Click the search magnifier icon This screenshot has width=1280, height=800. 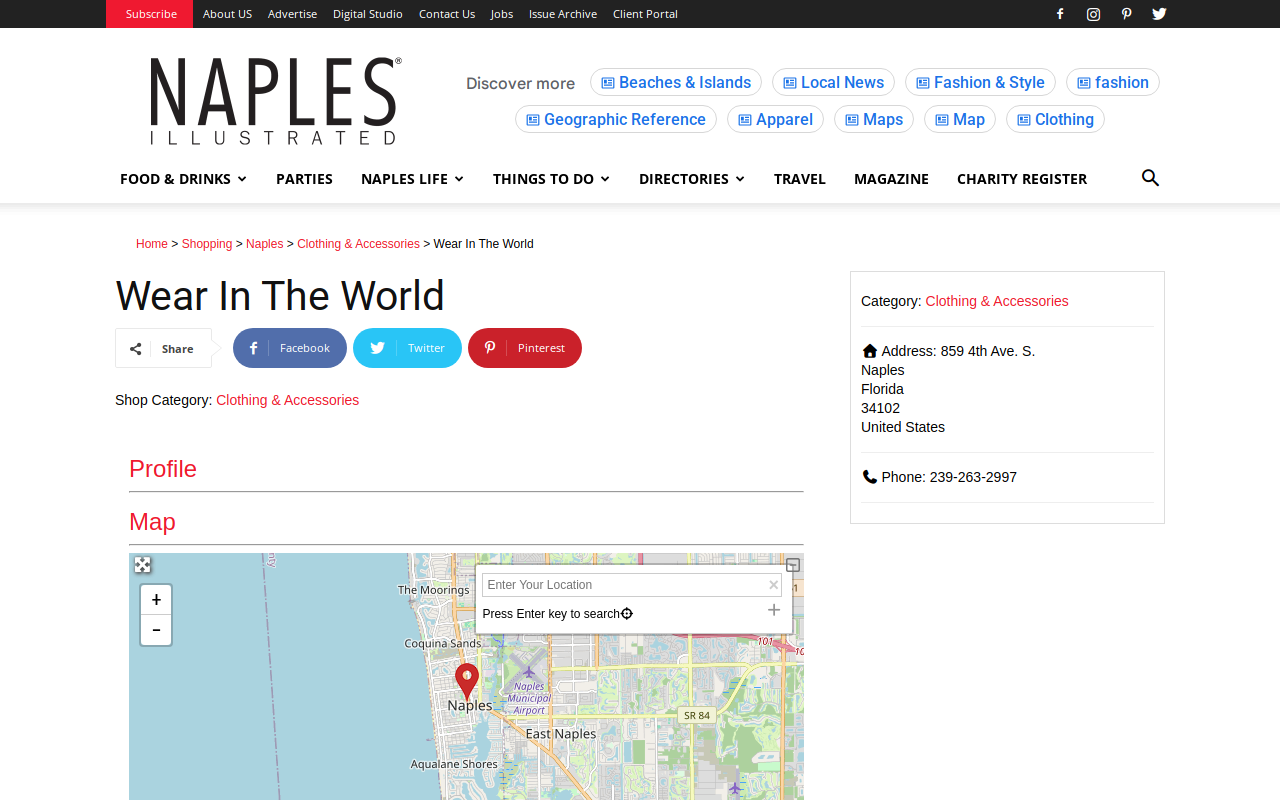[x=1150, y=178]
